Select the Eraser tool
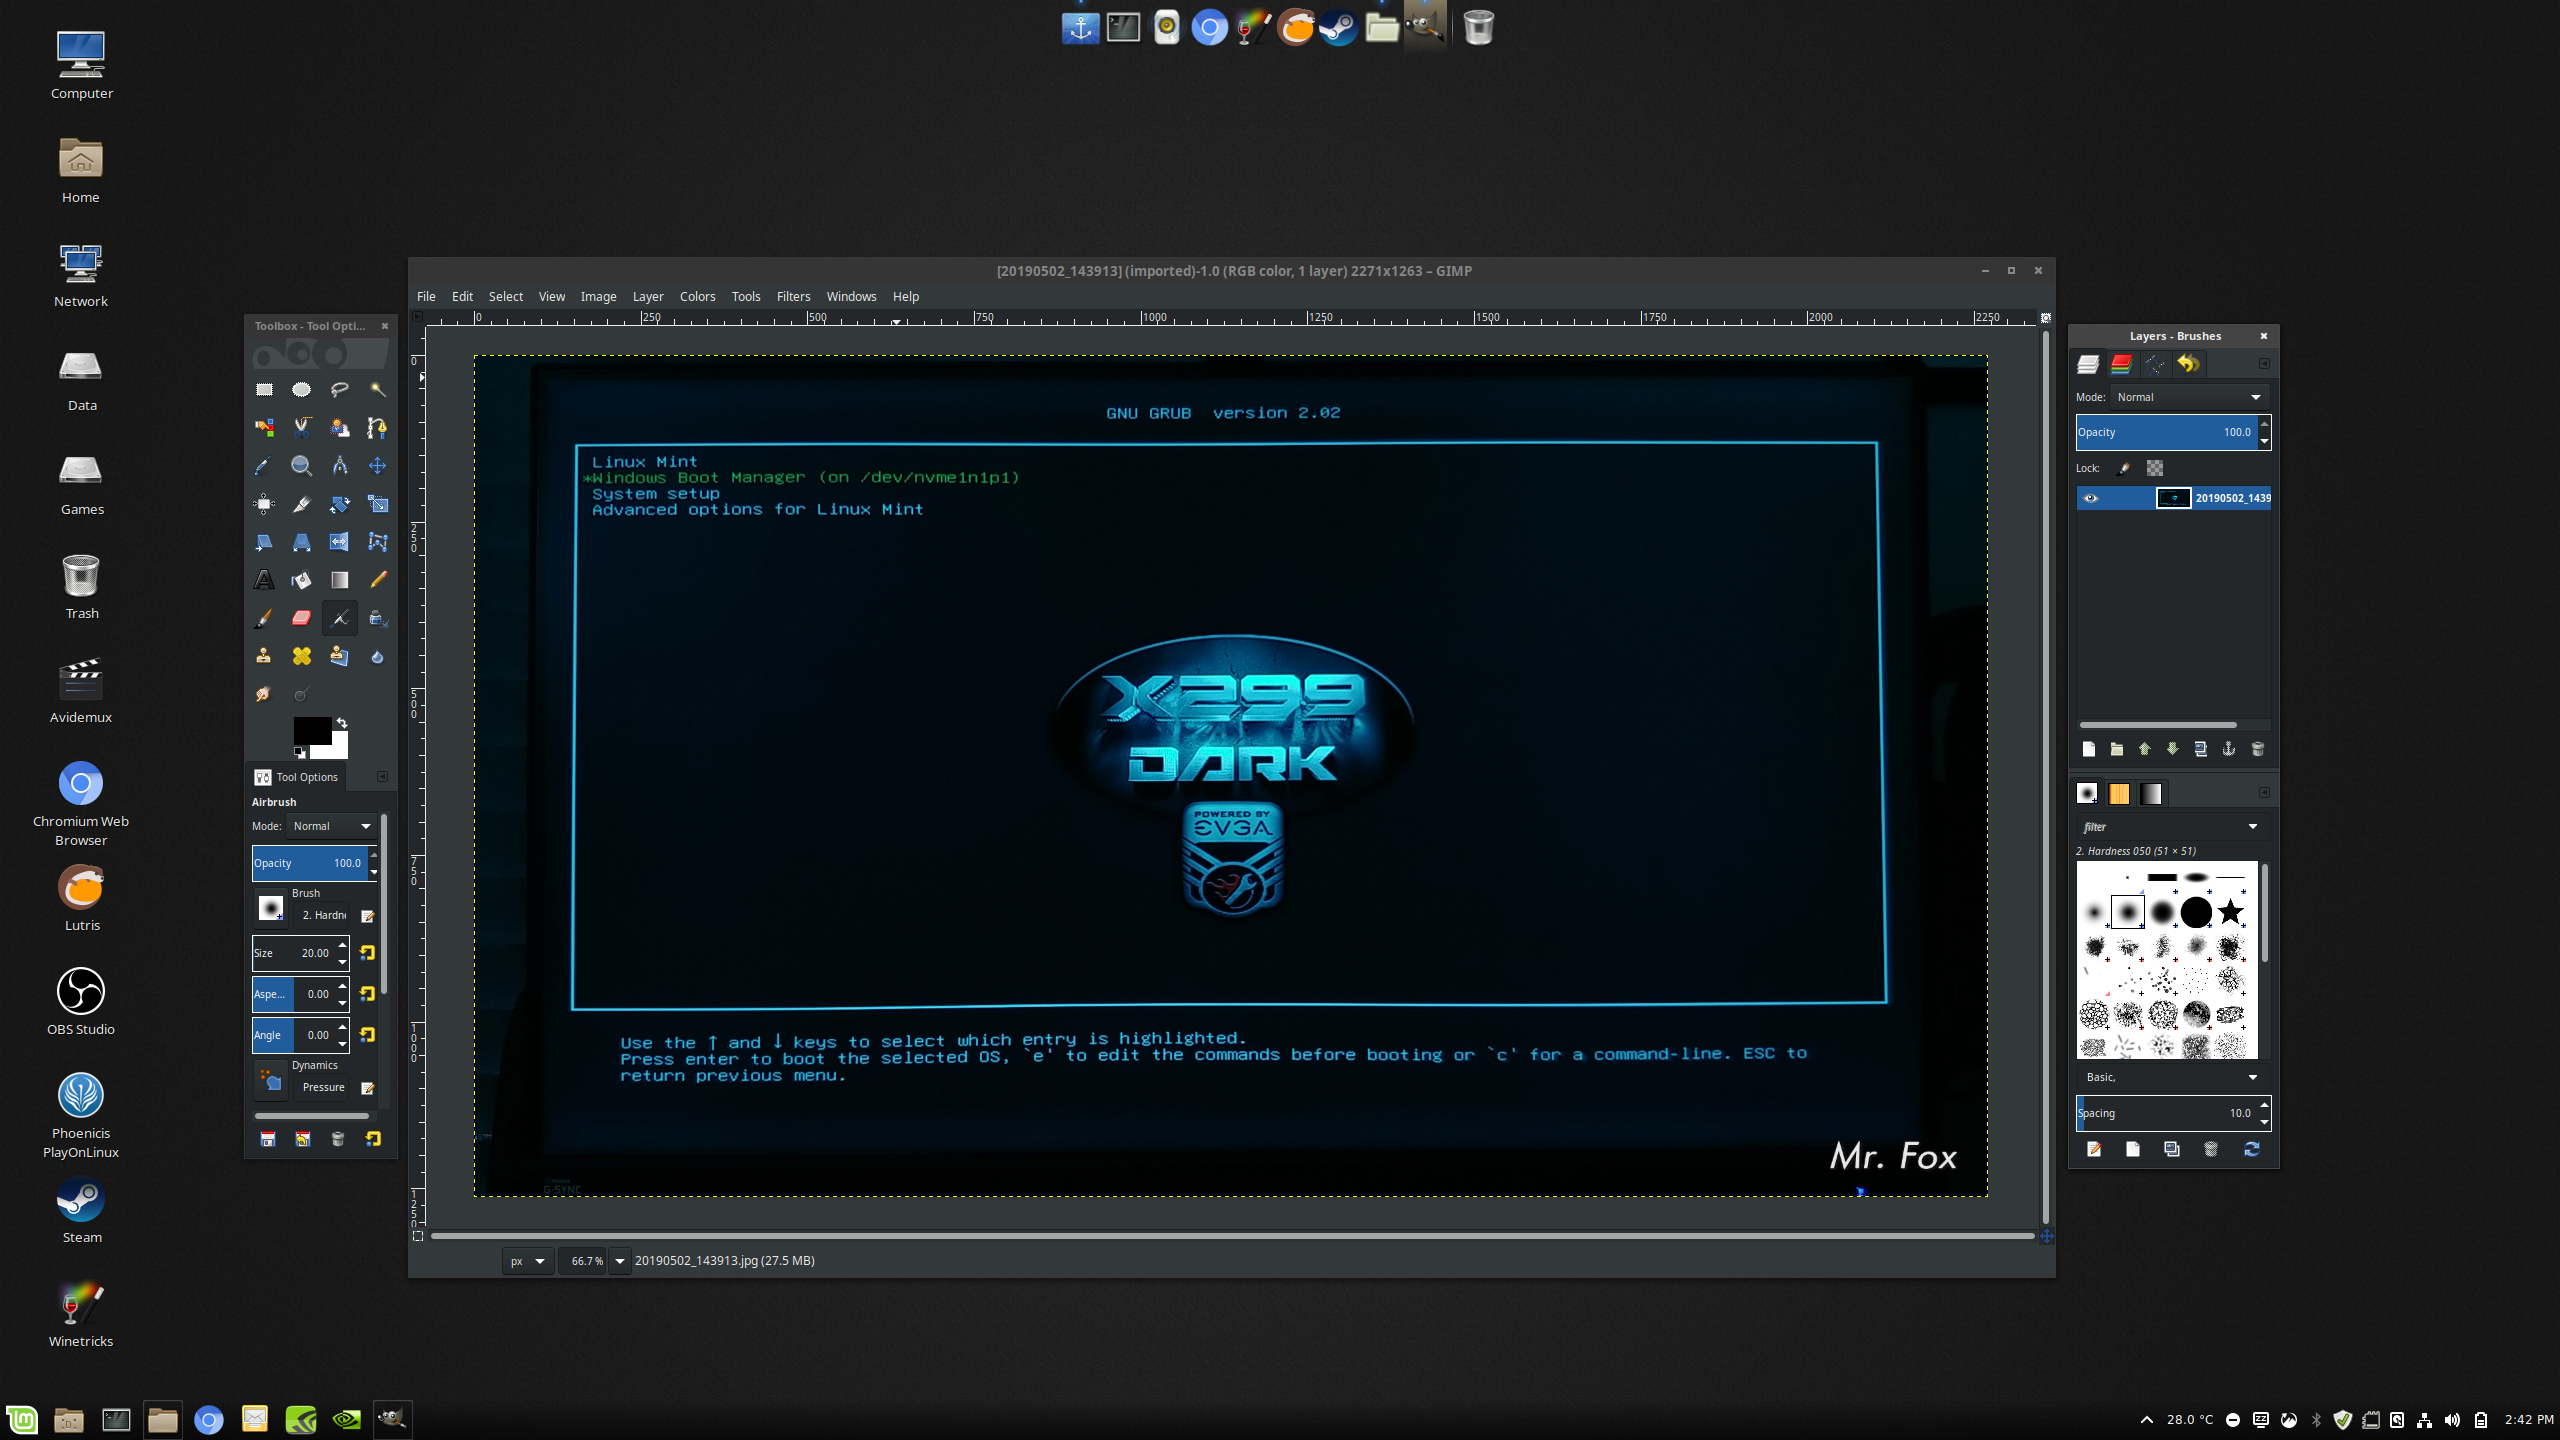This screenshot has height=1440, width=2560. pyautogui.click(x=301, y=618)
